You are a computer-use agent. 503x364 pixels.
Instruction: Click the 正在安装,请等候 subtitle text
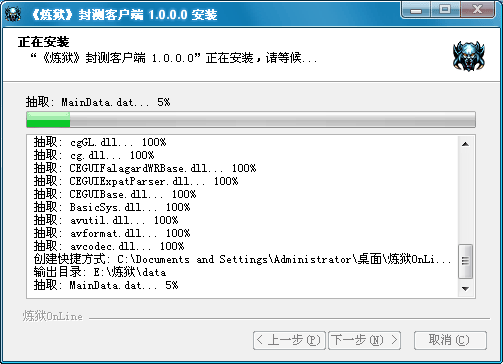[x=173, y=58]
